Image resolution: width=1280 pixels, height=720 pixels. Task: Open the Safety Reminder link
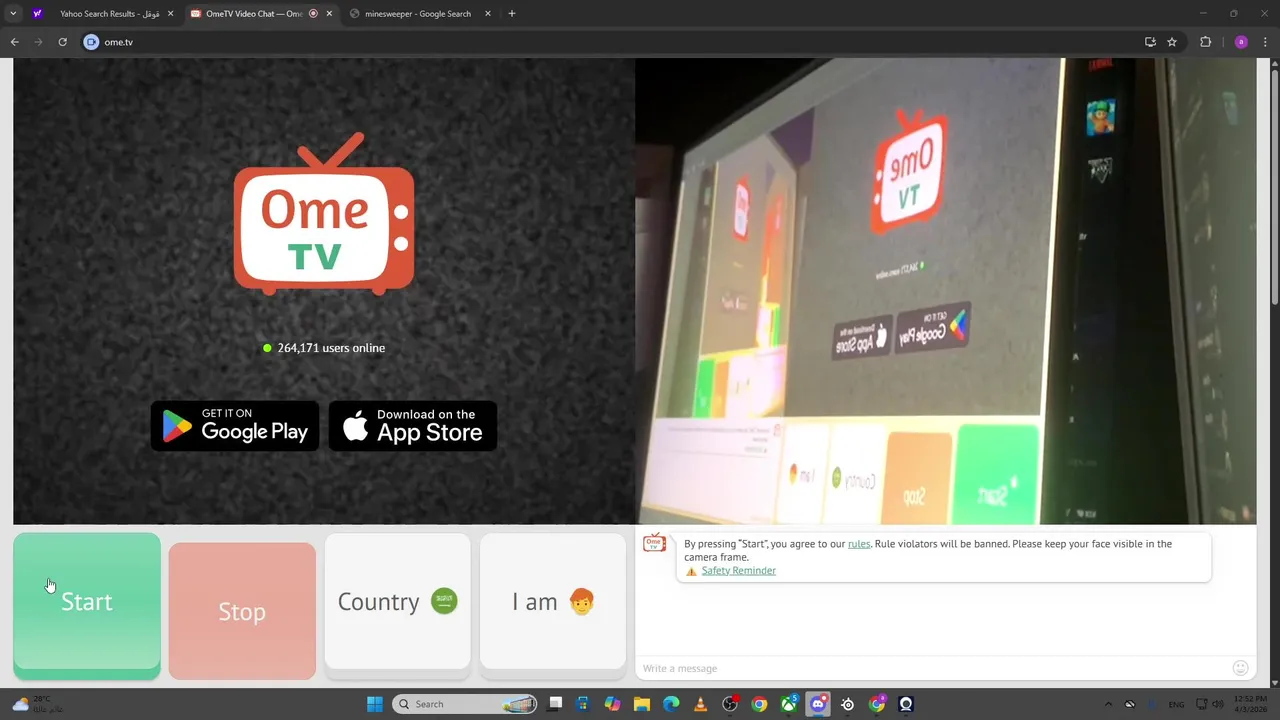(738, 571)
